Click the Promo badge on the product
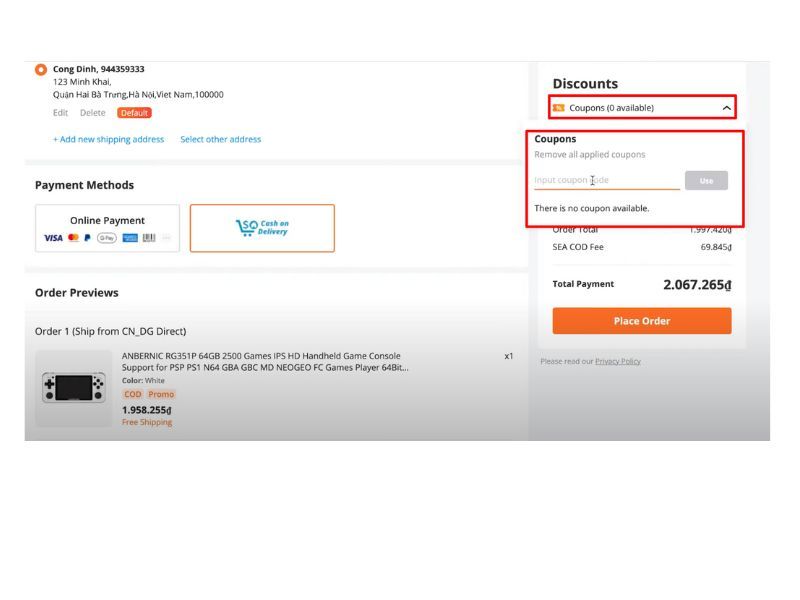 (x=163, y=394)
